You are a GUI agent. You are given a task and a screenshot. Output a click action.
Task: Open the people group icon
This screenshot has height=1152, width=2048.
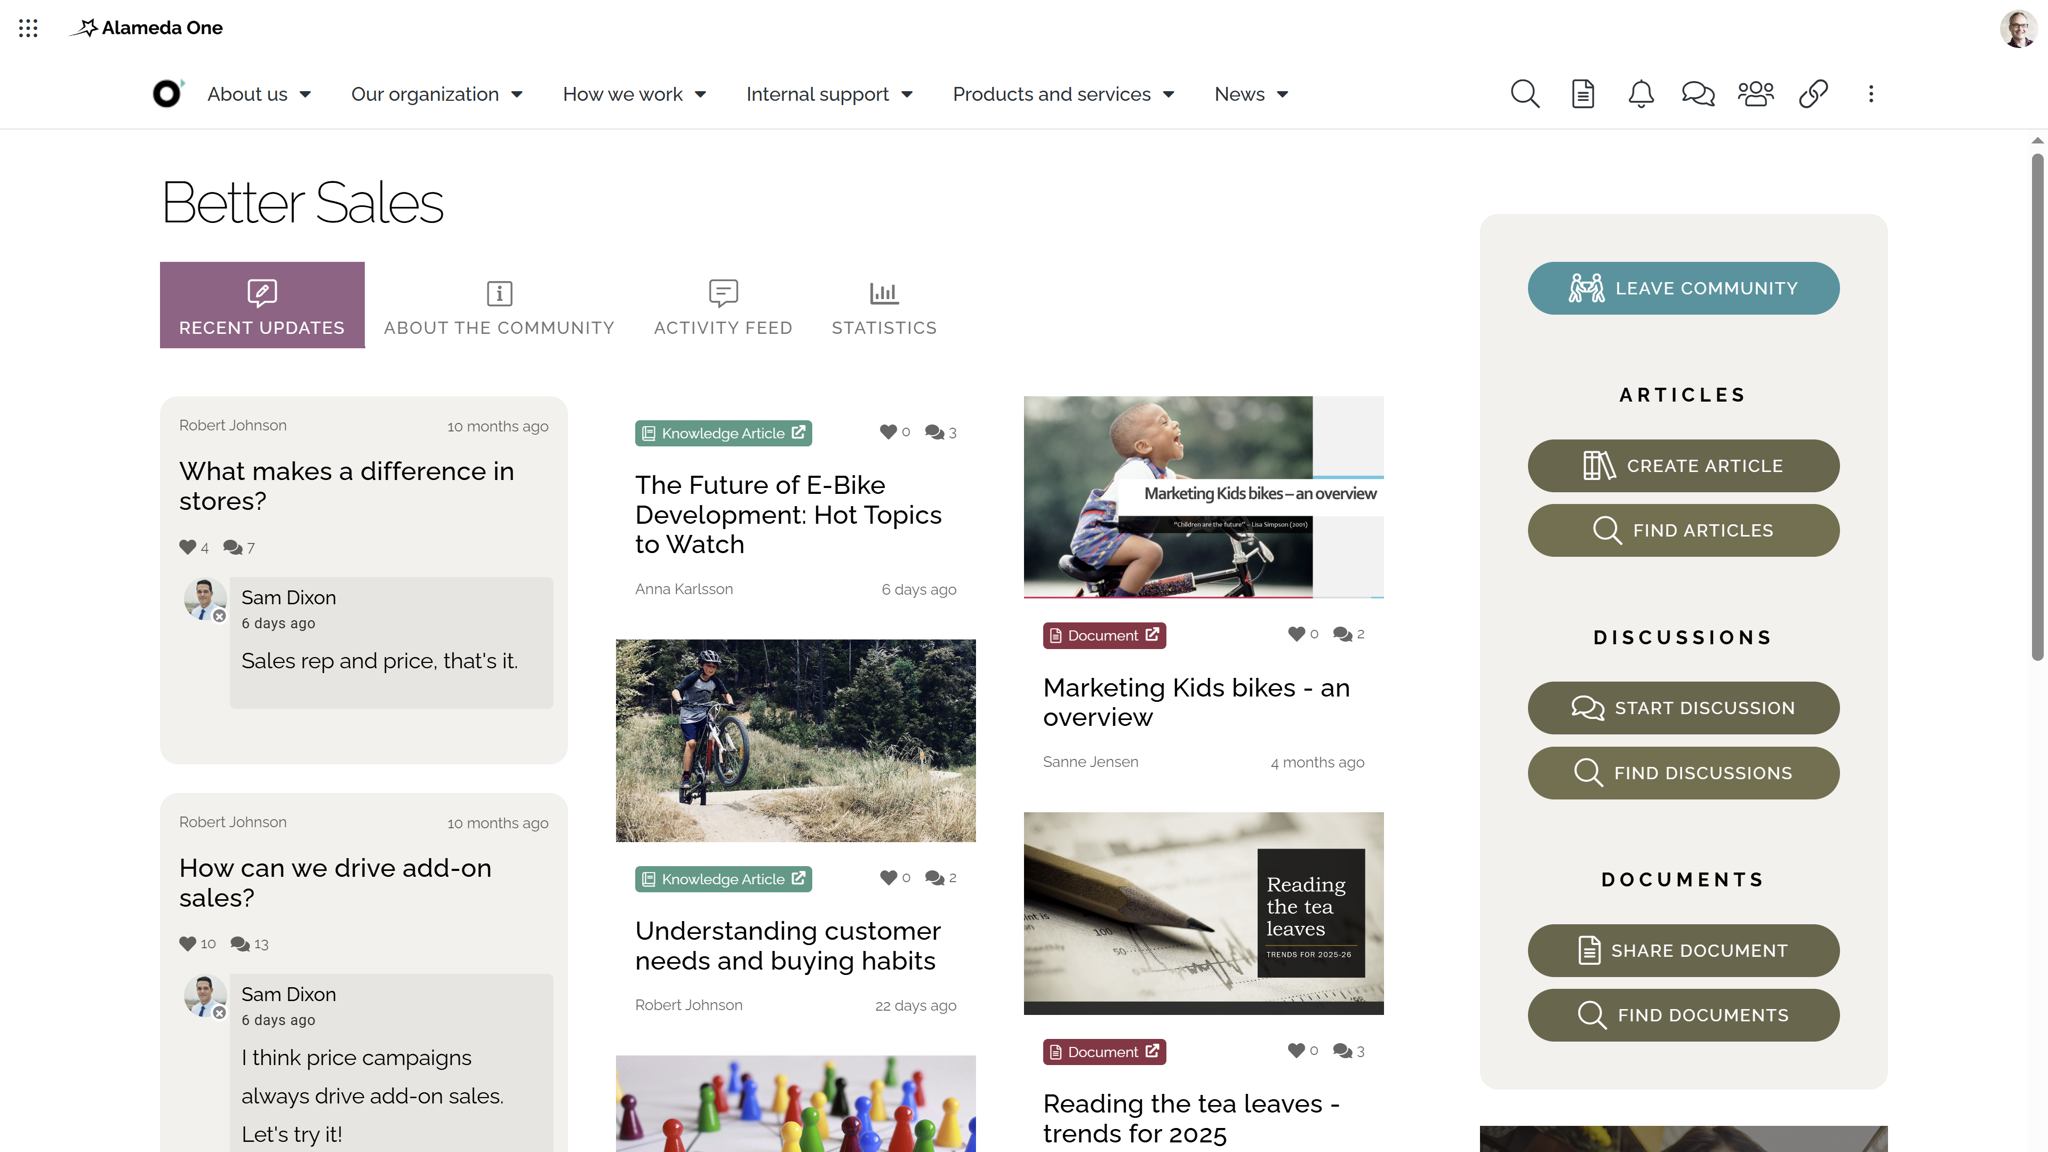(x=1755, y=94)
